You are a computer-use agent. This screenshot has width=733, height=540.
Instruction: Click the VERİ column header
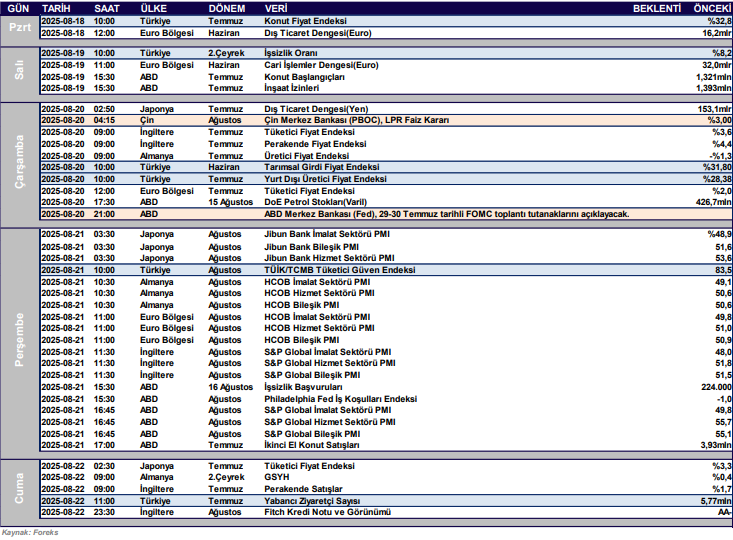pos(277,6)
